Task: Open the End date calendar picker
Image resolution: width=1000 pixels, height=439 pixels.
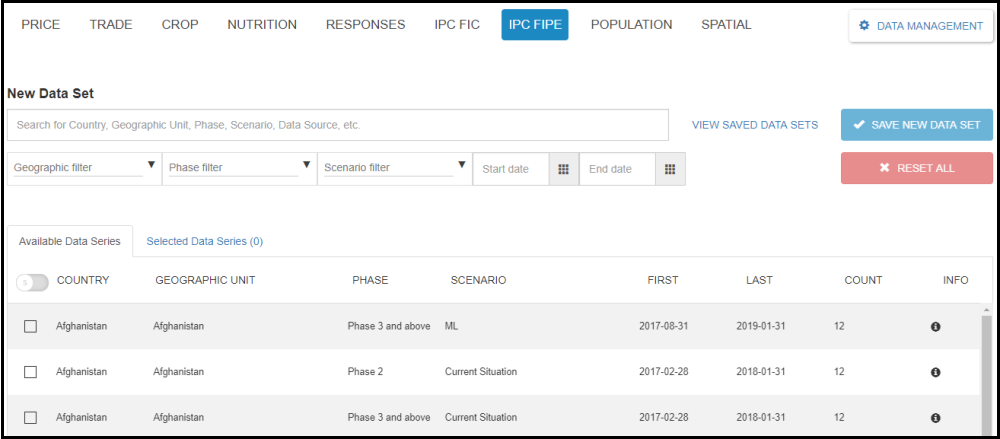Action: [x=670, y=169]
